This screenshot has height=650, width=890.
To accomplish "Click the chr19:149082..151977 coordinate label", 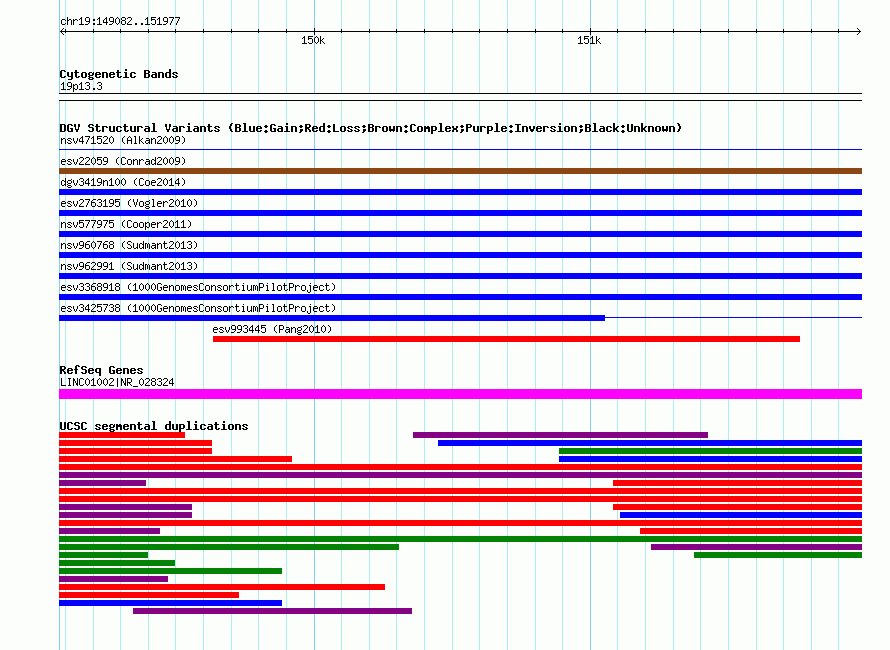I will pos(120,22).
